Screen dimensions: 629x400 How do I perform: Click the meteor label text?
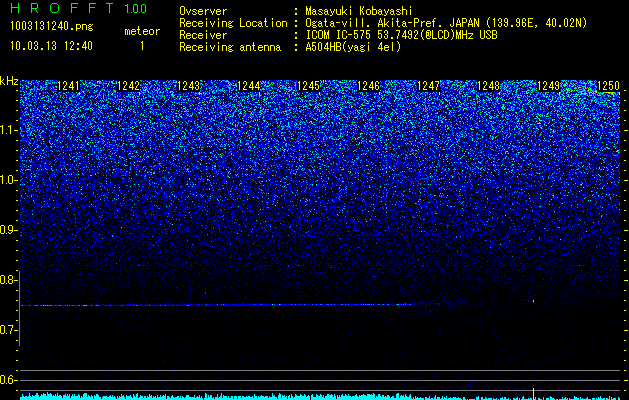pyautogui.click(x=142, y=31)
